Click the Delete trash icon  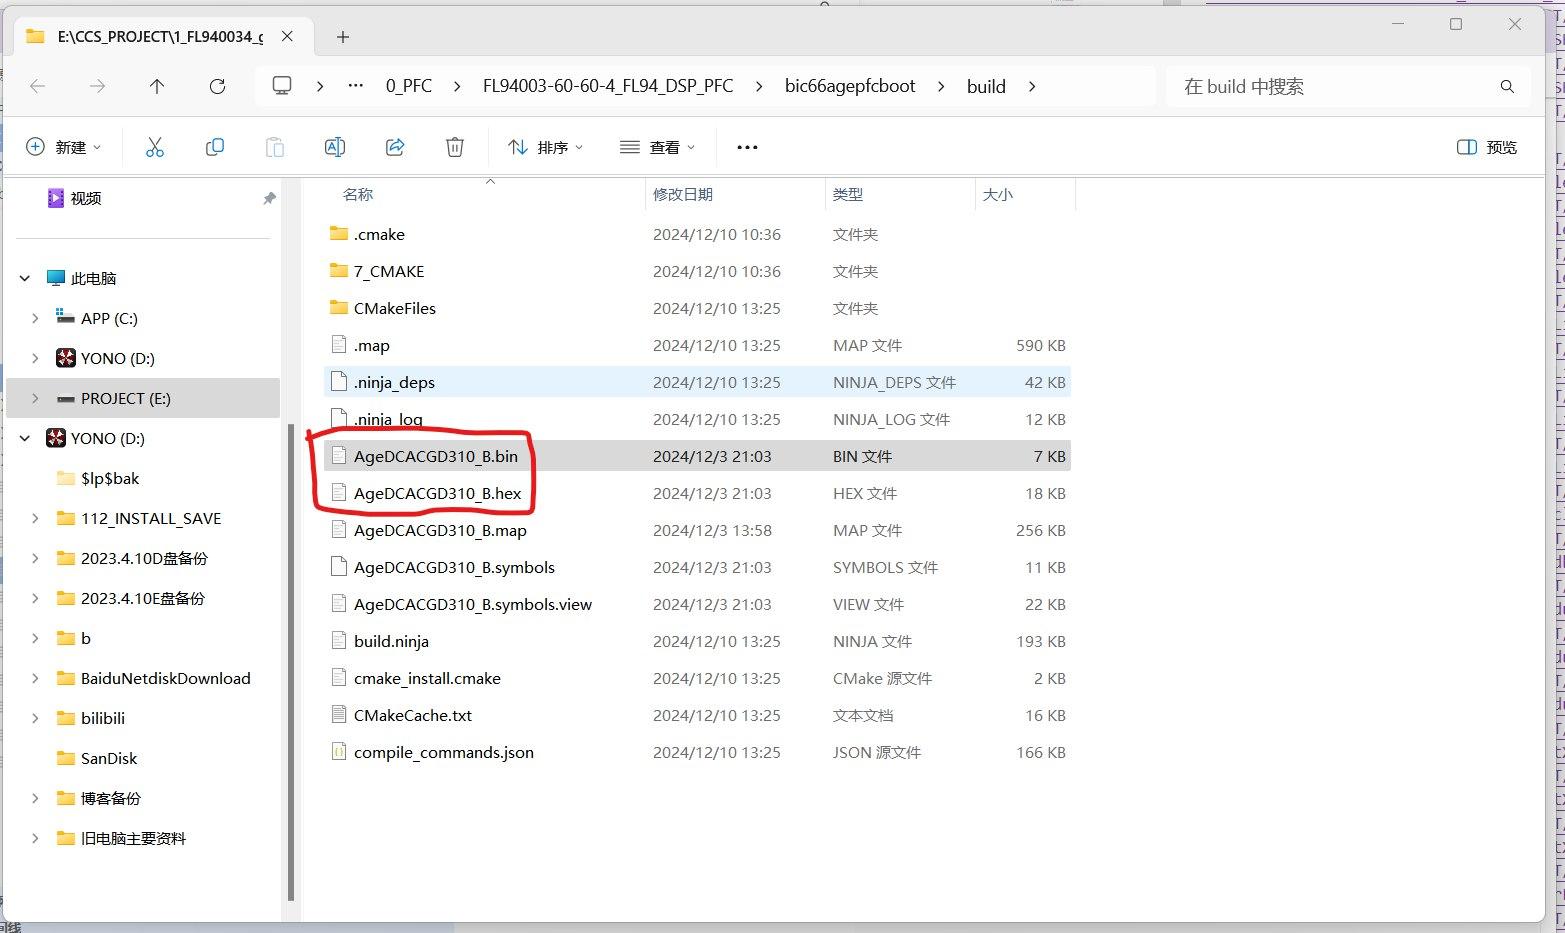pos(454,147)
